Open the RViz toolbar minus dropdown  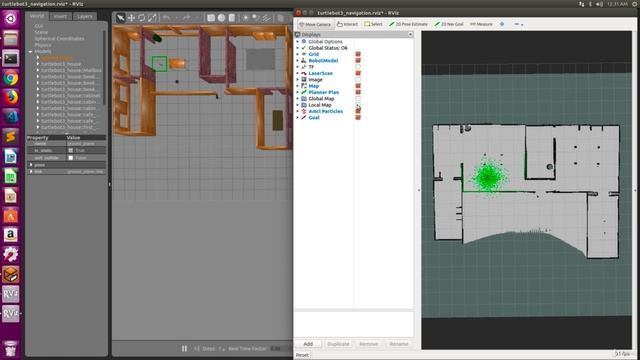518,24
